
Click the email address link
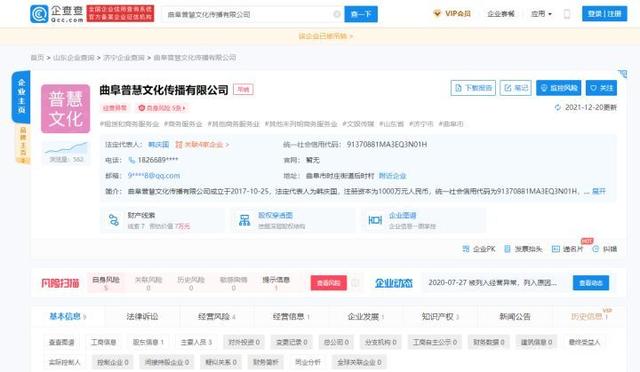point(153,176)
